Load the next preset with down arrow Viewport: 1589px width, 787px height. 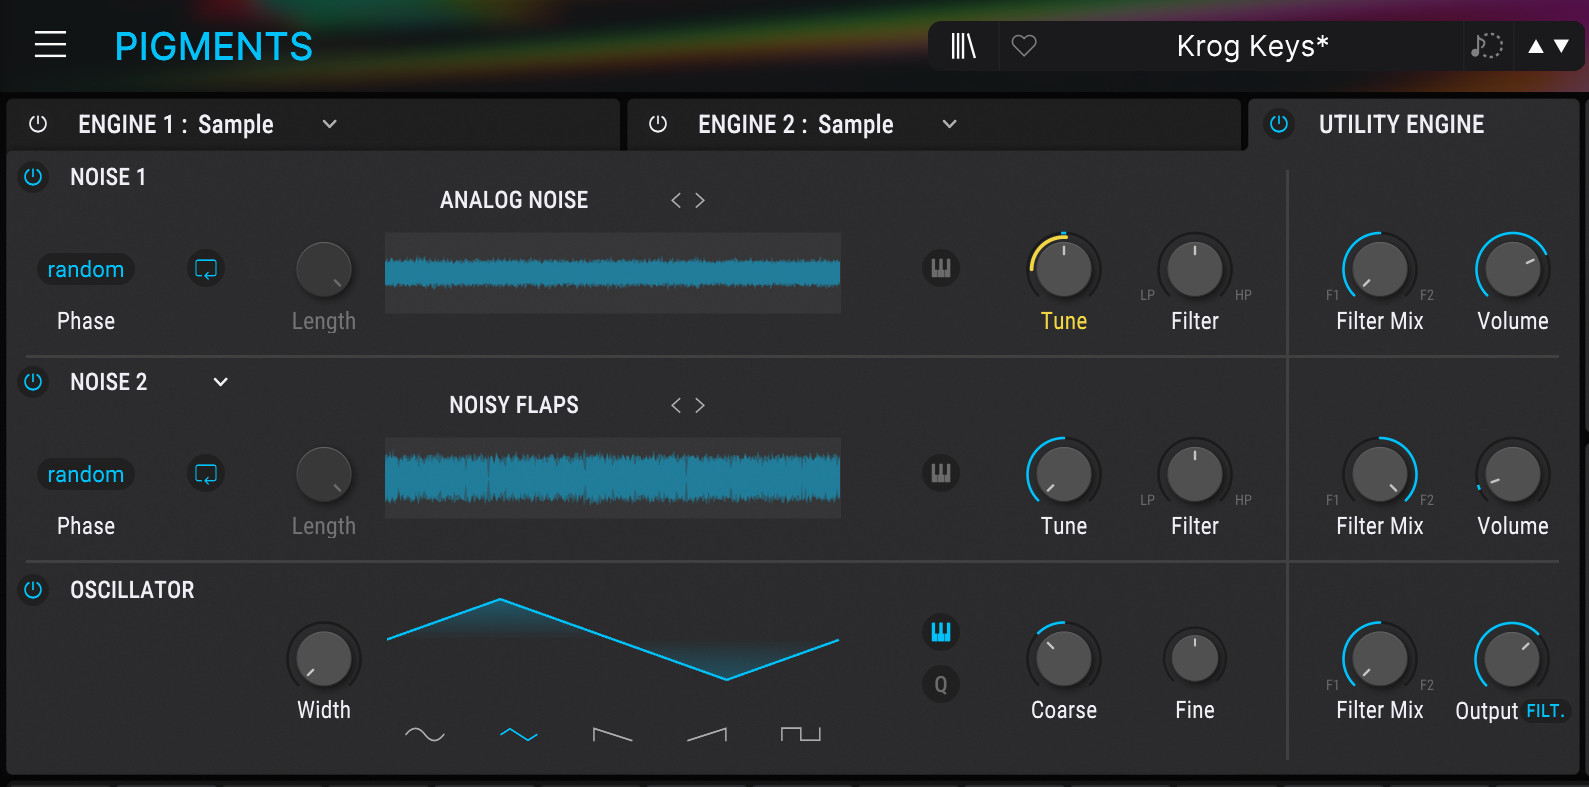[x=1561, y=46]
